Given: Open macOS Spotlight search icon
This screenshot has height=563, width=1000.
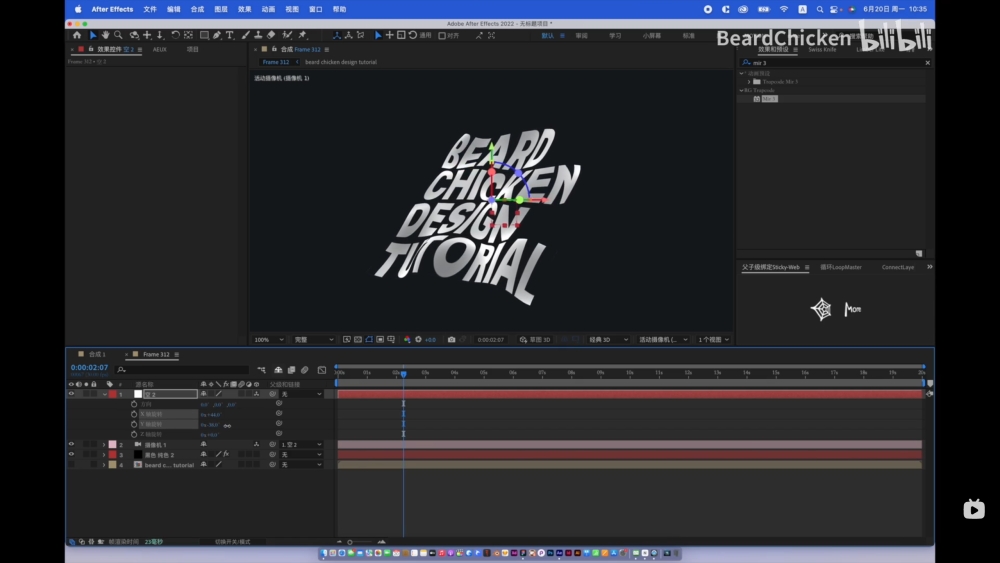Looking at the screenshot, I should pos(820,10).
